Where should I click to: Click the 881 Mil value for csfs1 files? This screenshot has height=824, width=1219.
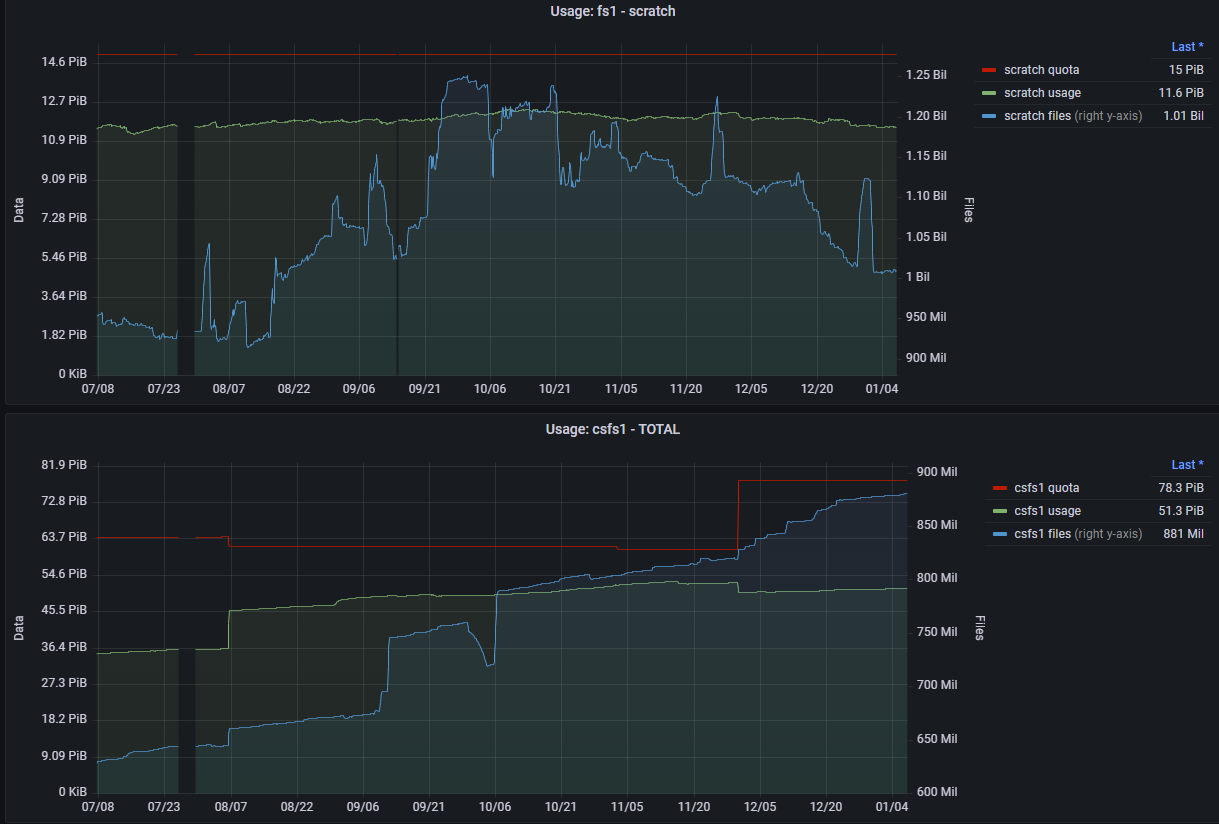coord(1183,534)
